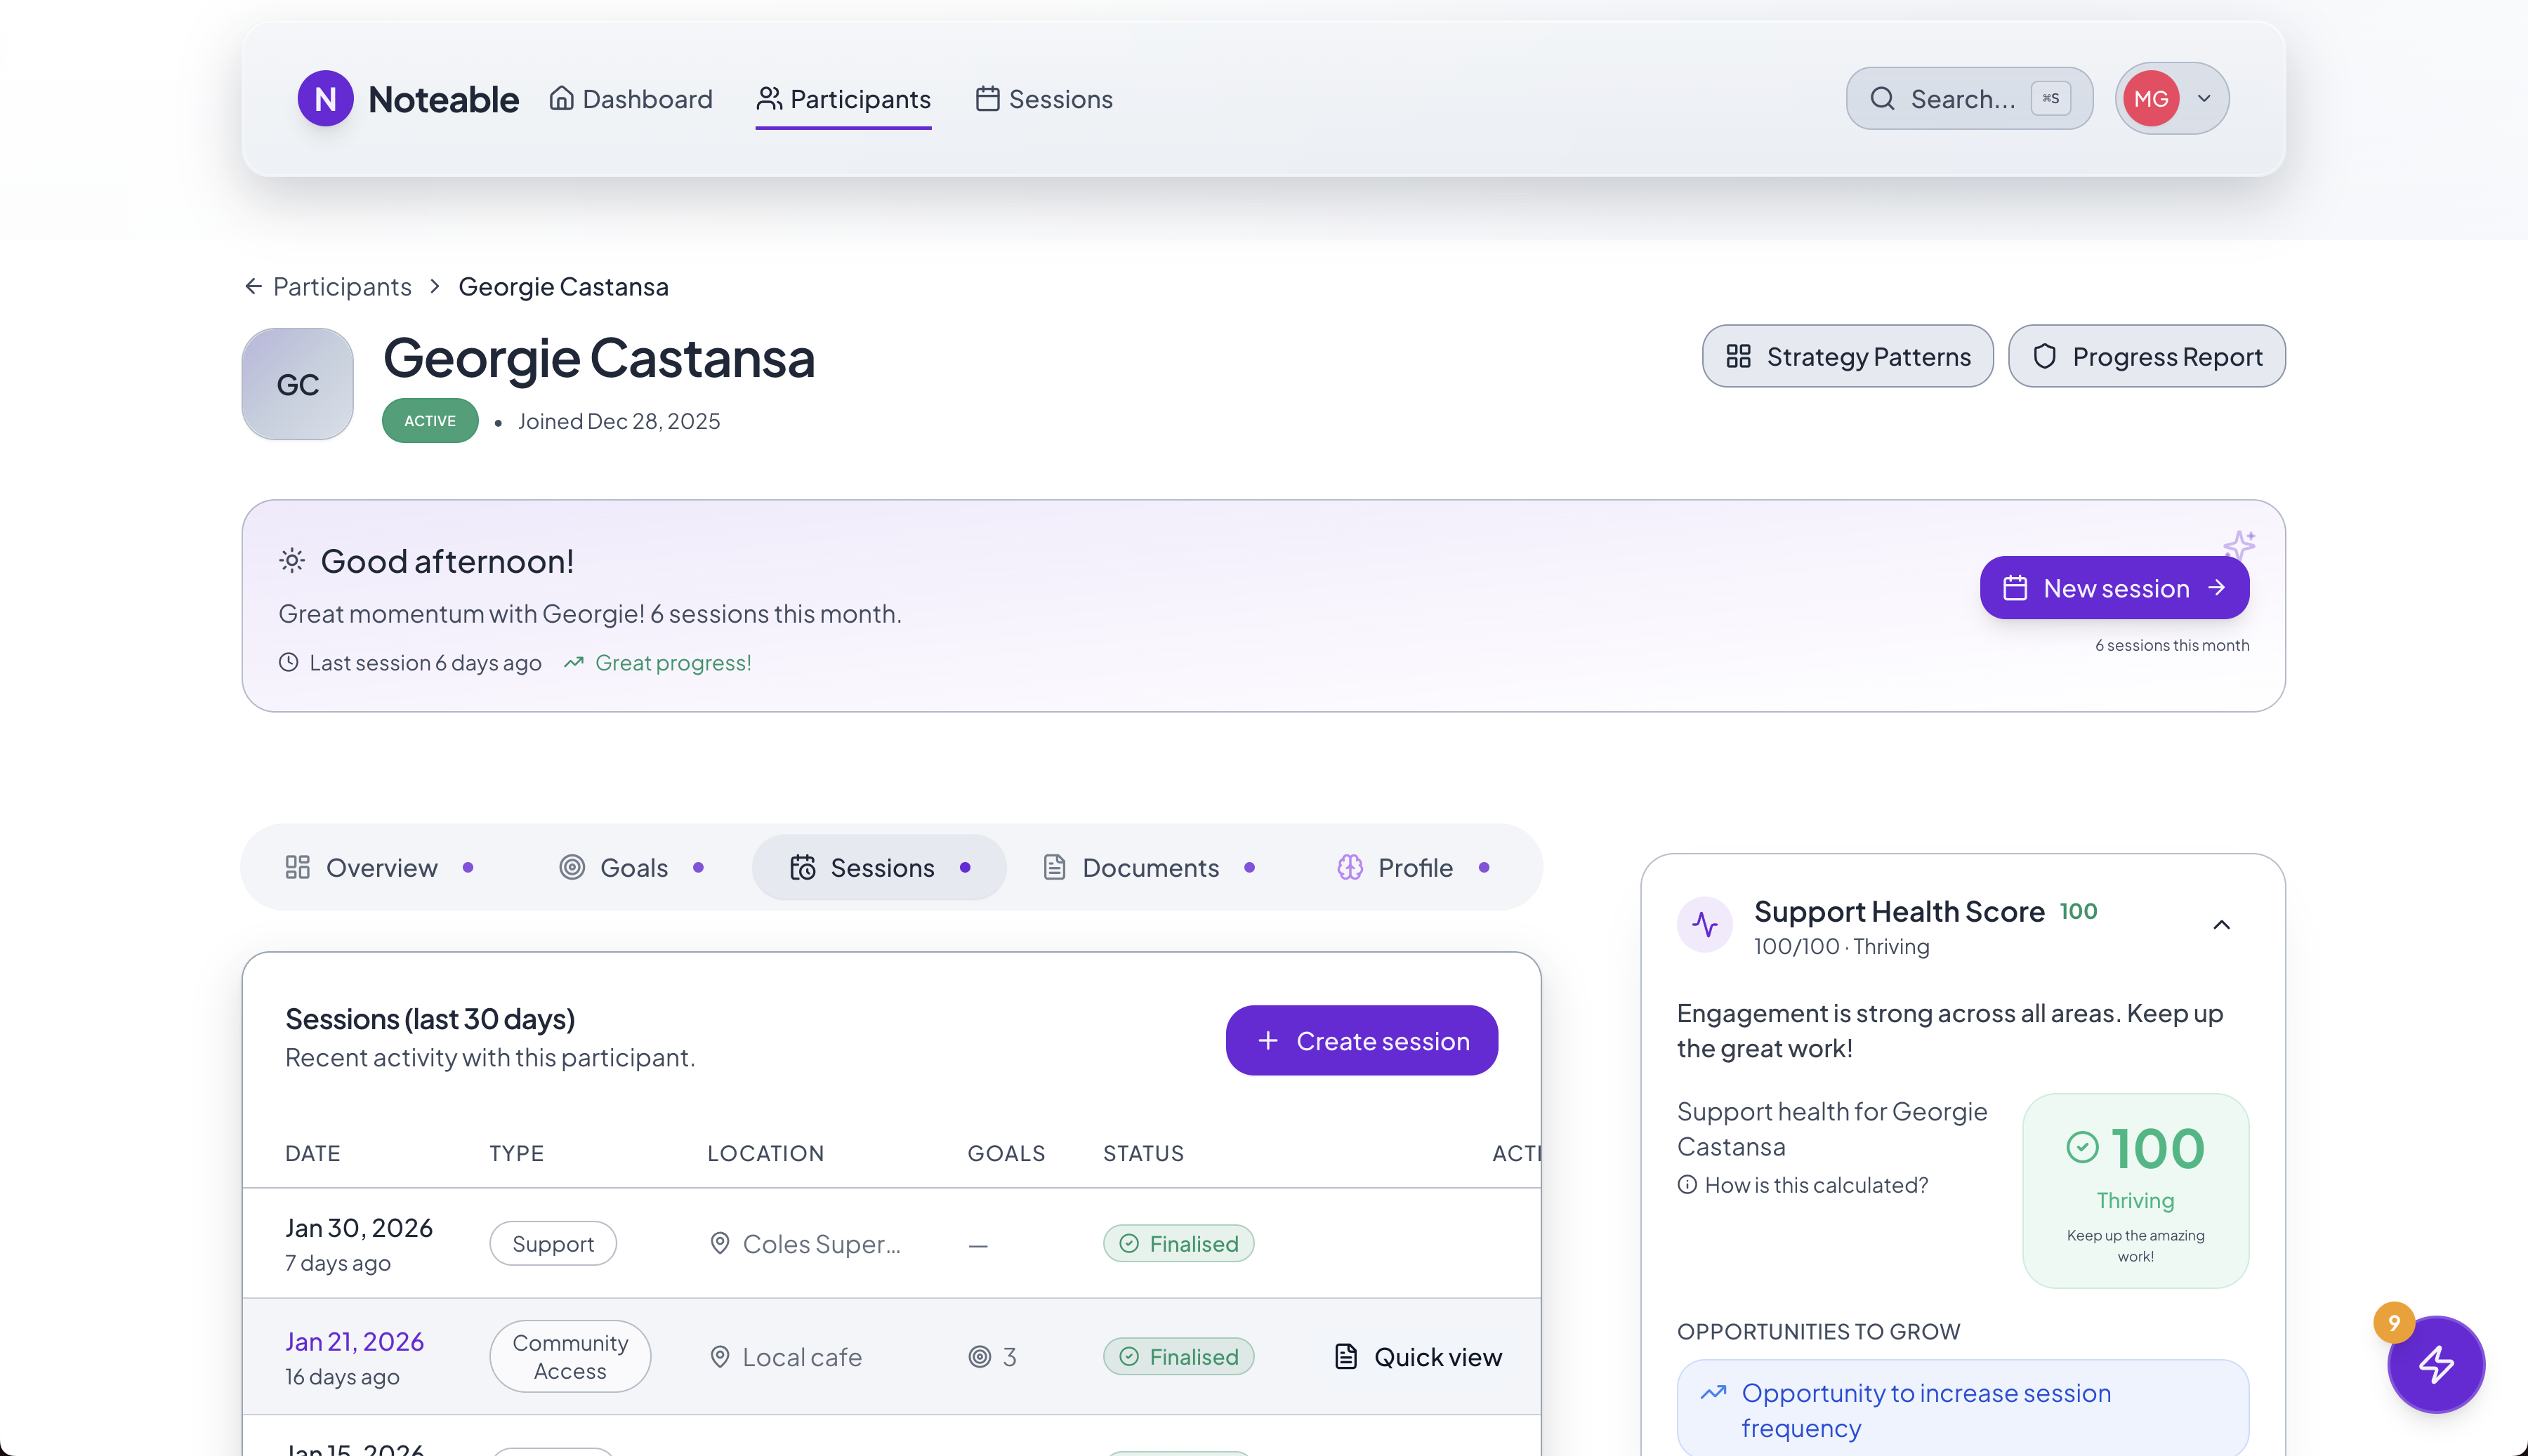This screenshot has height=1456, width=2528.
Task: Click the info icon next to How is this calculated
Action: [x=1687, y=1185]
